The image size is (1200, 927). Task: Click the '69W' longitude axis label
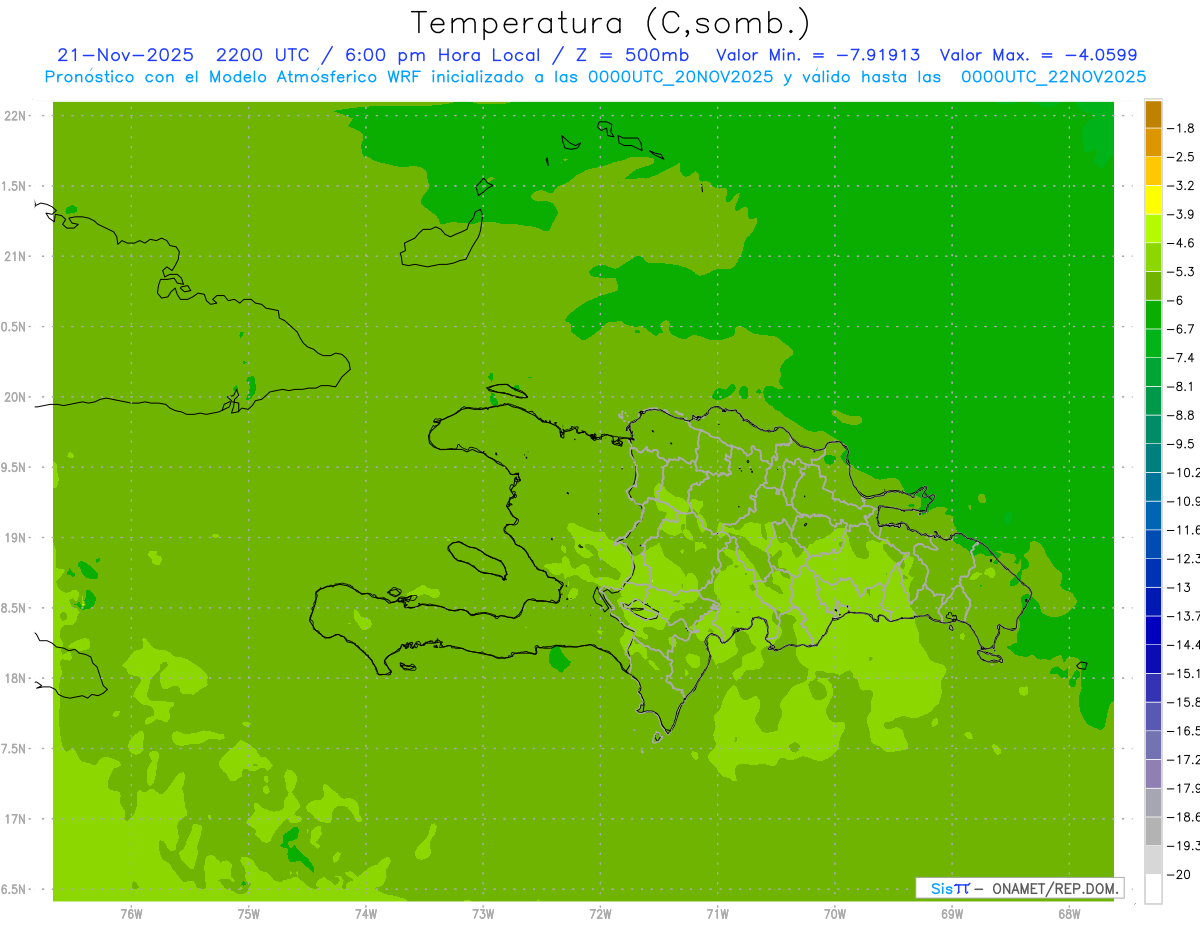point(952,914)
